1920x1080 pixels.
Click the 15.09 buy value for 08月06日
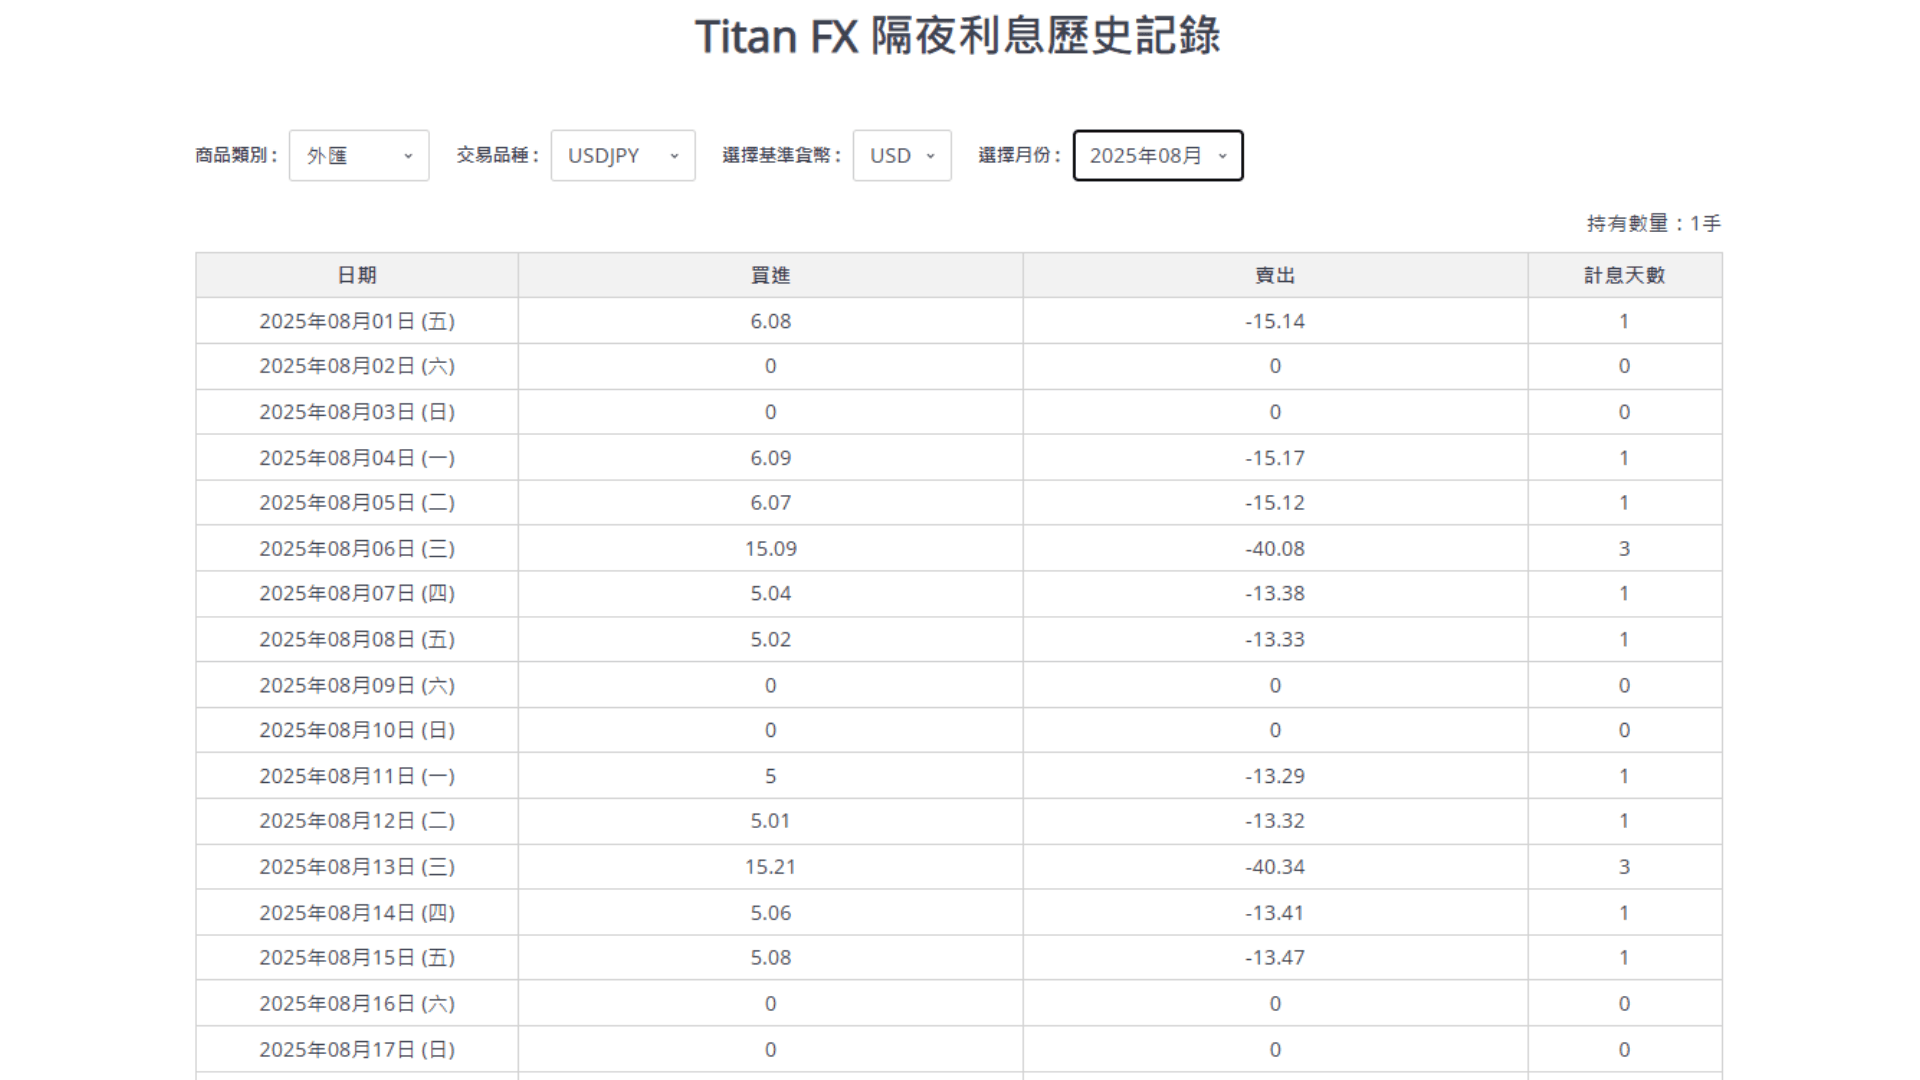pyautogui.click(x=769, y=548)
